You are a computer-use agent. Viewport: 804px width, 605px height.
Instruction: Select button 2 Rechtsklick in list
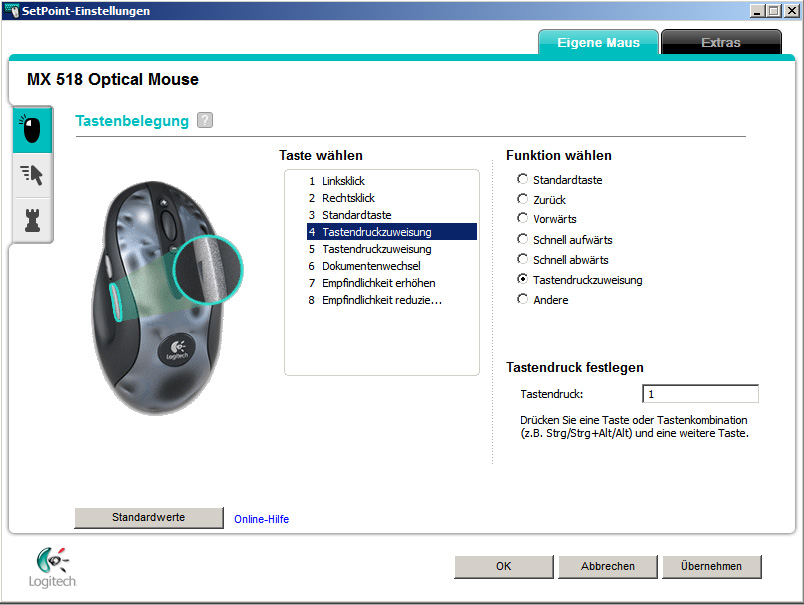[392, 198]
